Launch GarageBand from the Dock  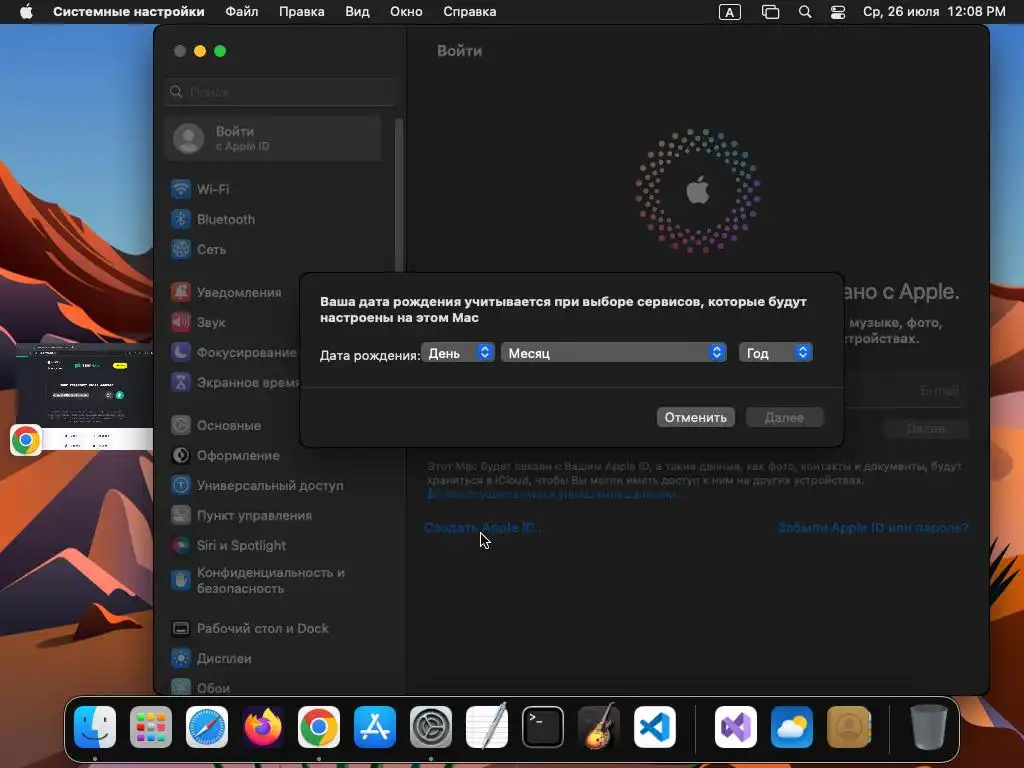[x=599, y=727]
